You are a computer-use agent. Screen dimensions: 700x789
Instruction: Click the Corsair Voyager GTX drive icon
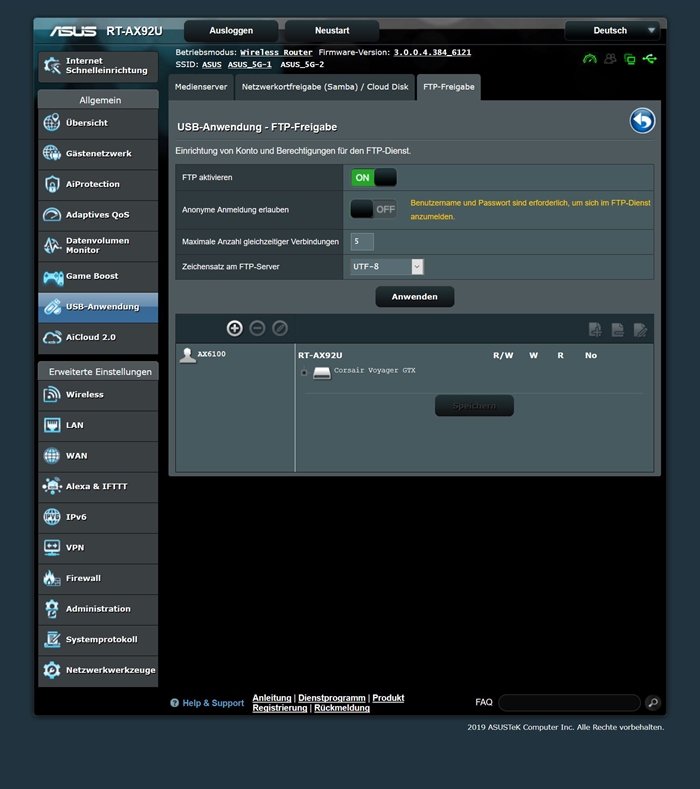click(x=322, y=372)
